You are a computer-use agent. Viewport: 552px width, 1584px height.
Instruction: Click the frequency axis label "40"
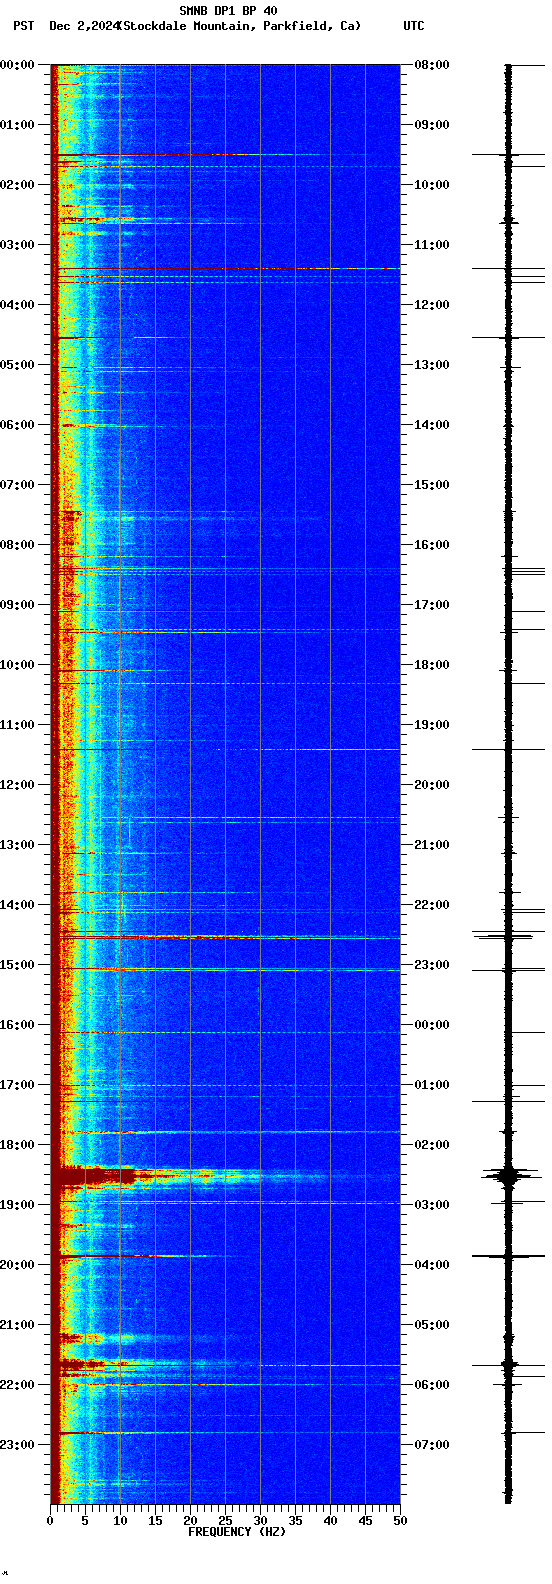[330, 1521]
